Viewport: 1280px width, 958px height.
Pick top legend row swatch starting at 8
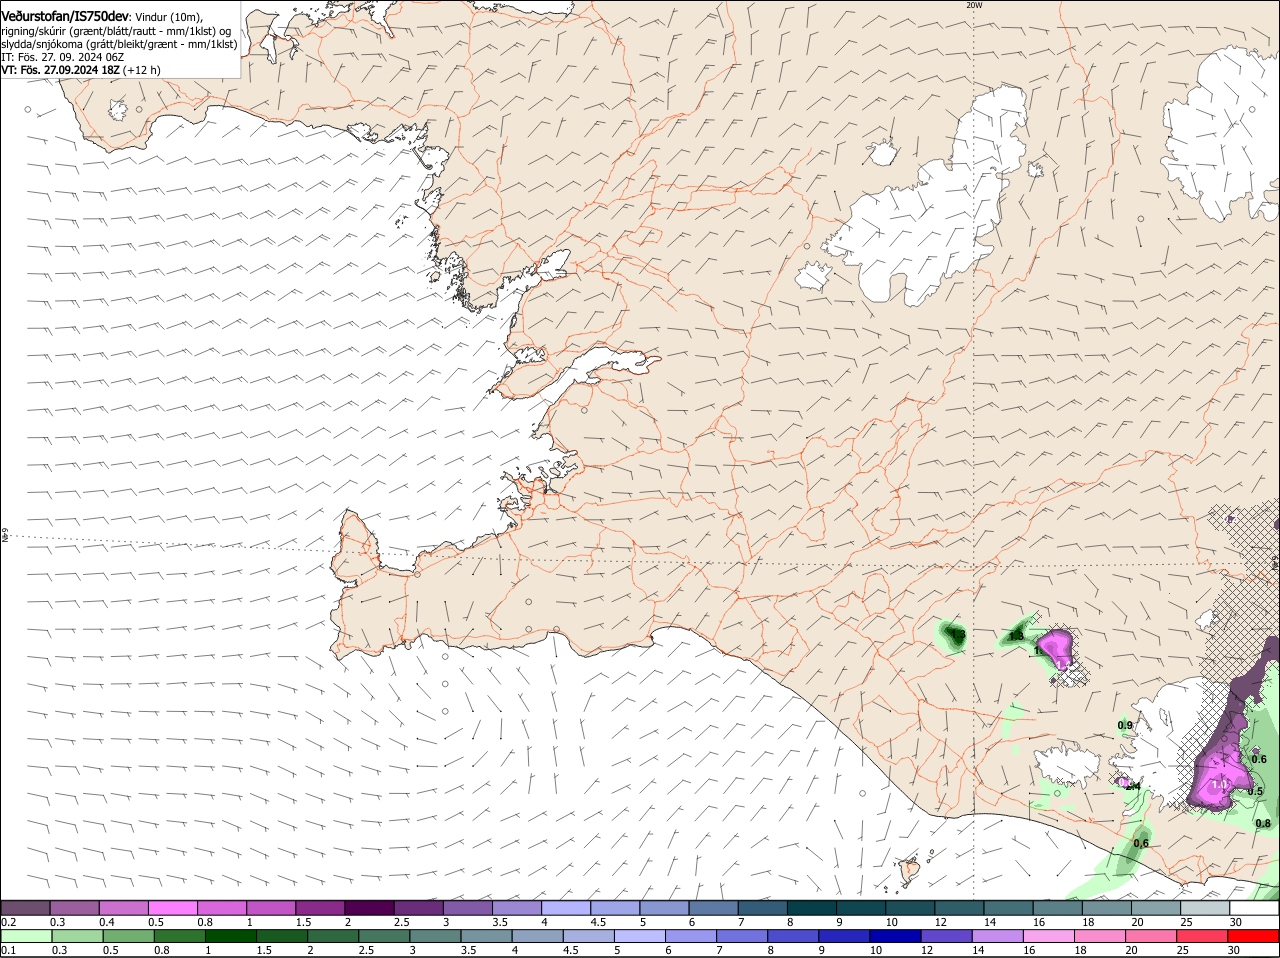click(812, 907)
